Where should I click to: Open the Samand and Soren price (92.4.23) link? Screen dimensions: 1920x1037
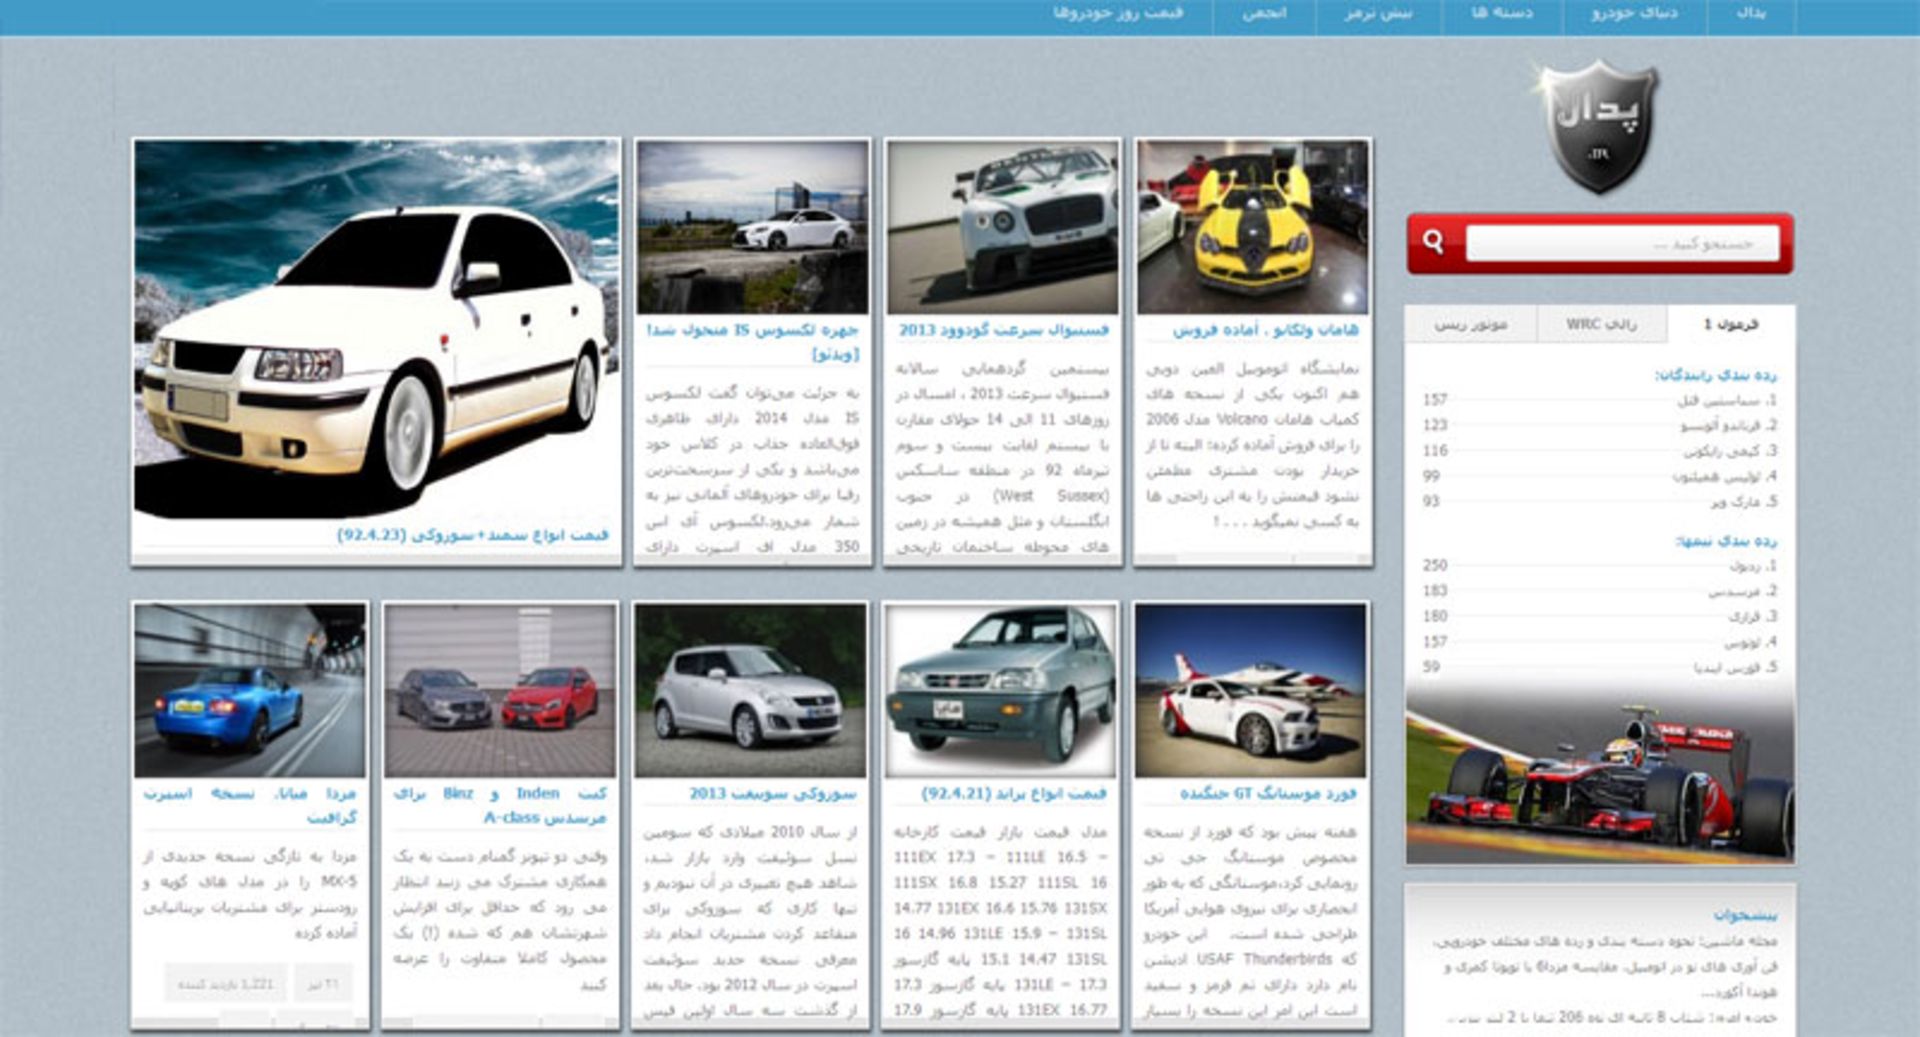click(x=472, y=535)
